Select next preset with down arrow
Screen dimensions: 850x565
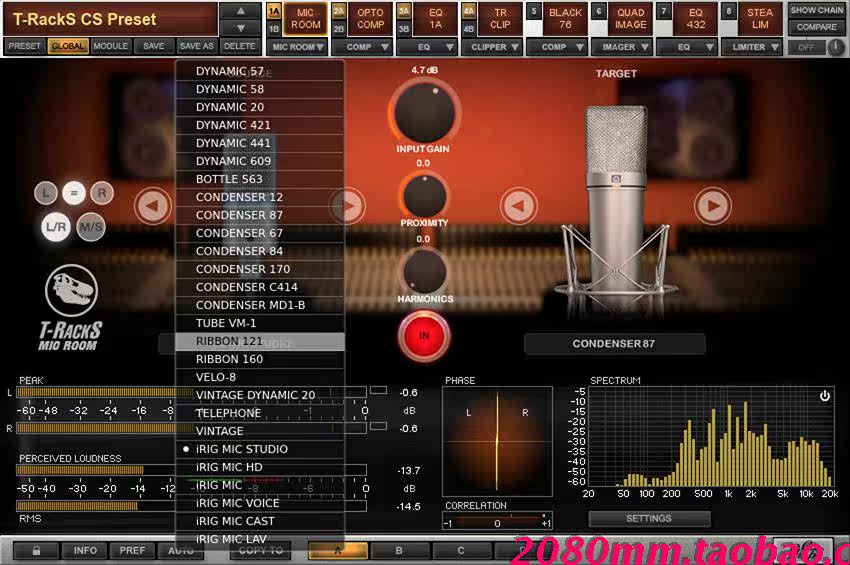click(x=241, y=28)
